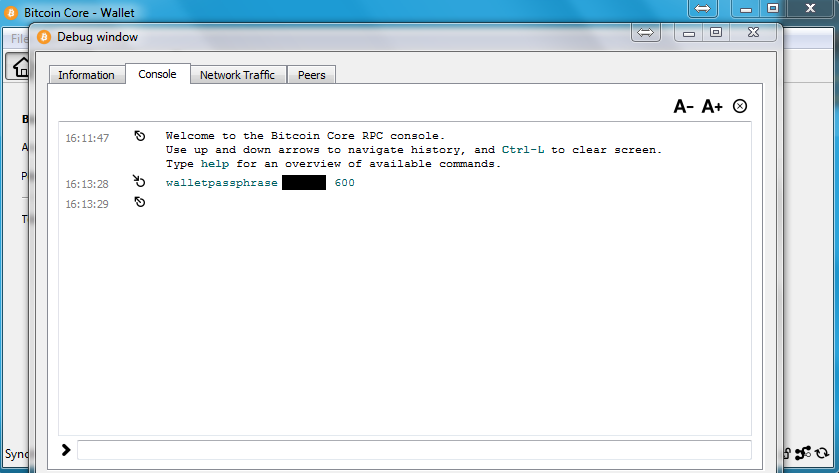Open File menu in Bitcoin Core window
Viewport: 839px width, 473px height.
point(19,39)
